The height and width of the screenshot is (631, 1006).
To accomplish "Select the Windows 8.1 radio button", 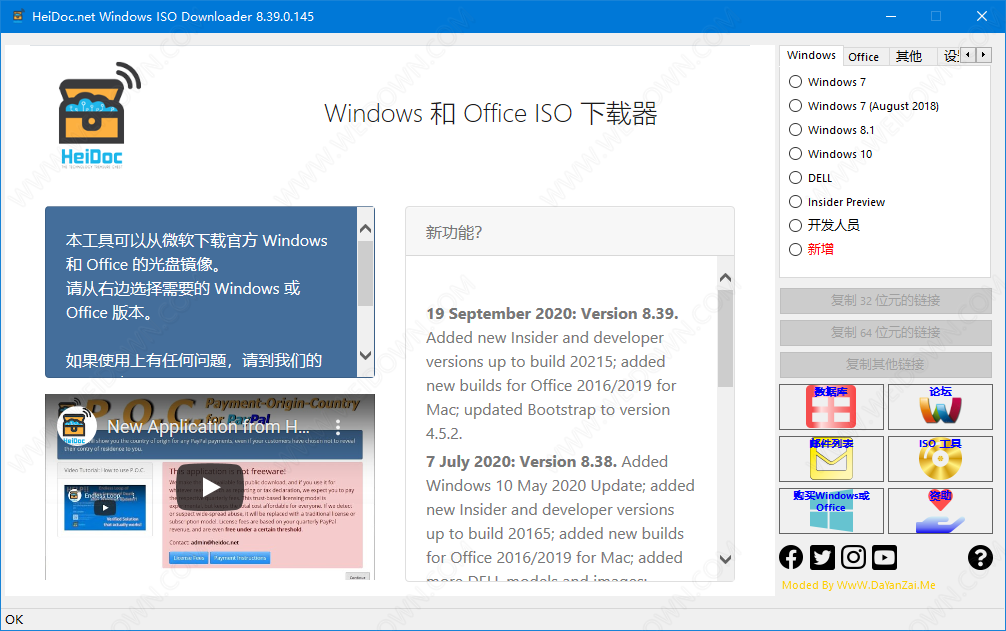I will [x=796, y=130].
